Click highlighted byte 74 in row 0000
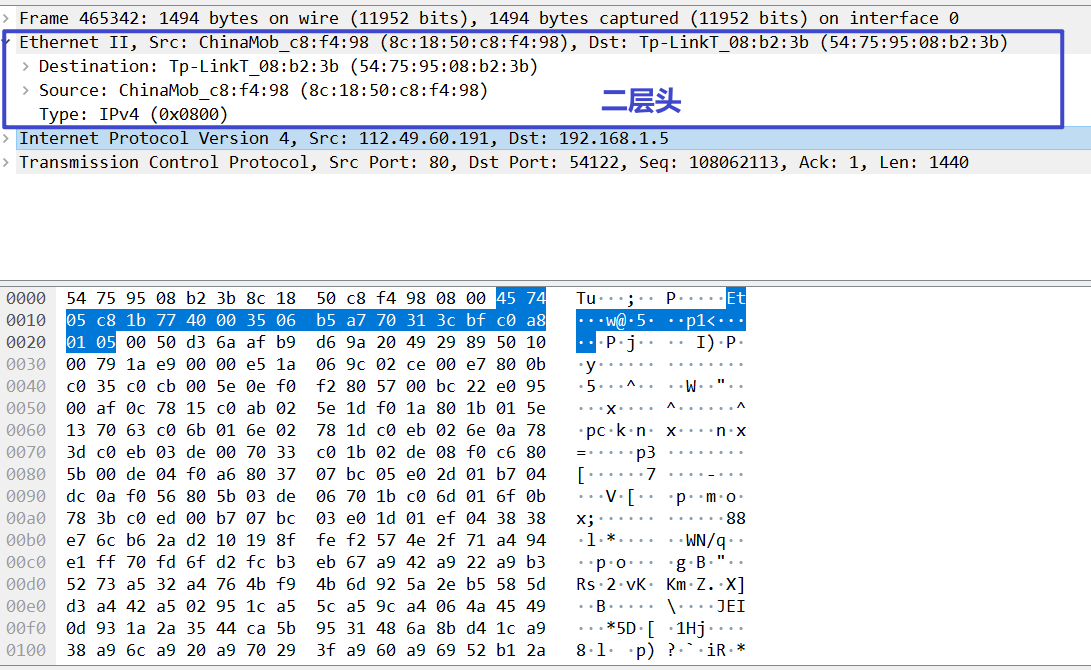This screenshot has height=670, width=1091. coord(536,298)
